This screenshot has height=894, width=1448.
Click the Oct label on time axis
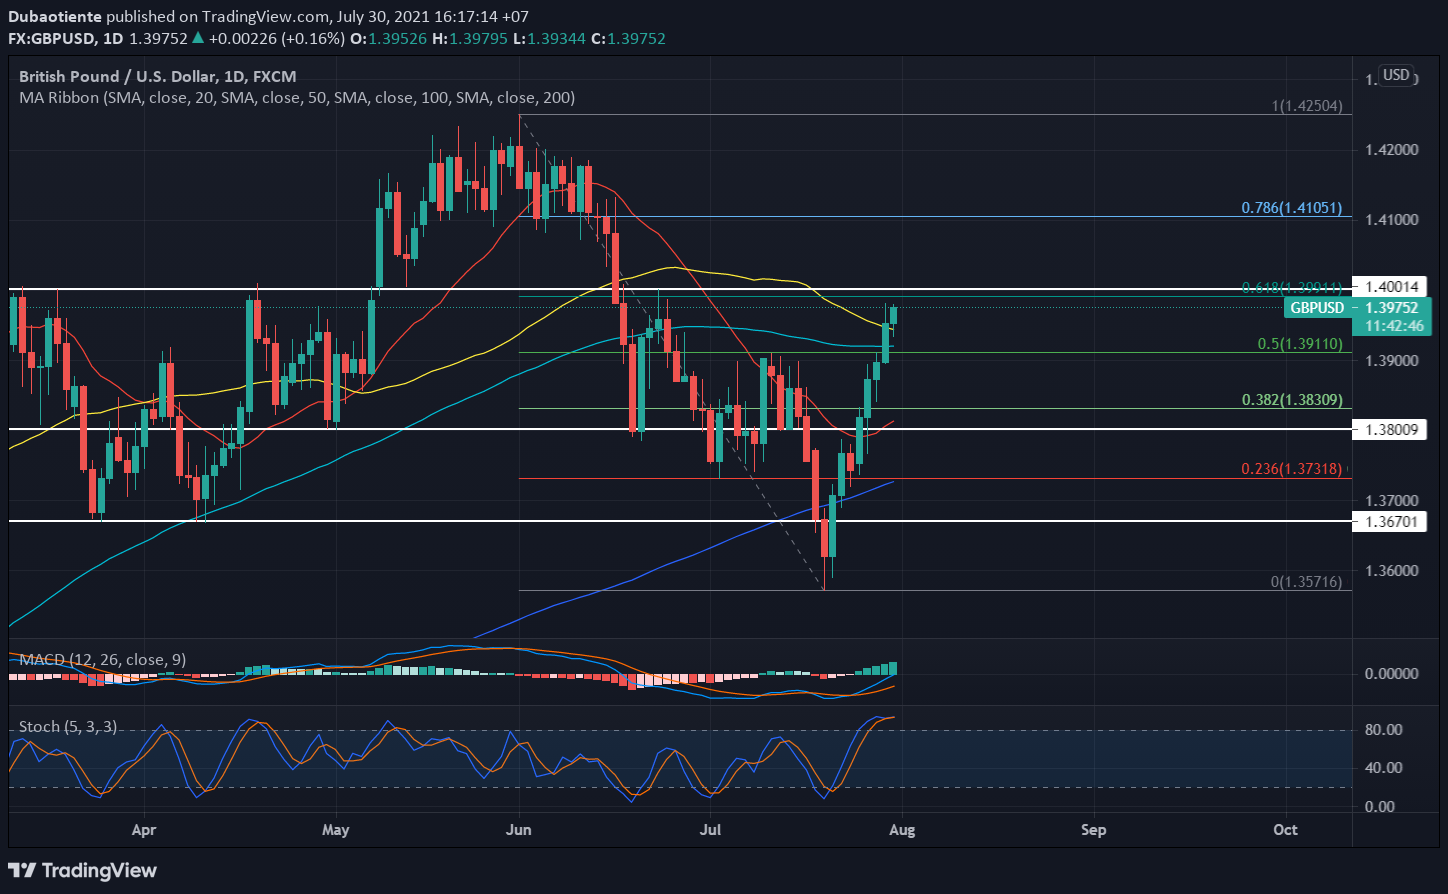pyautogui.click(x=1286, y=830)
